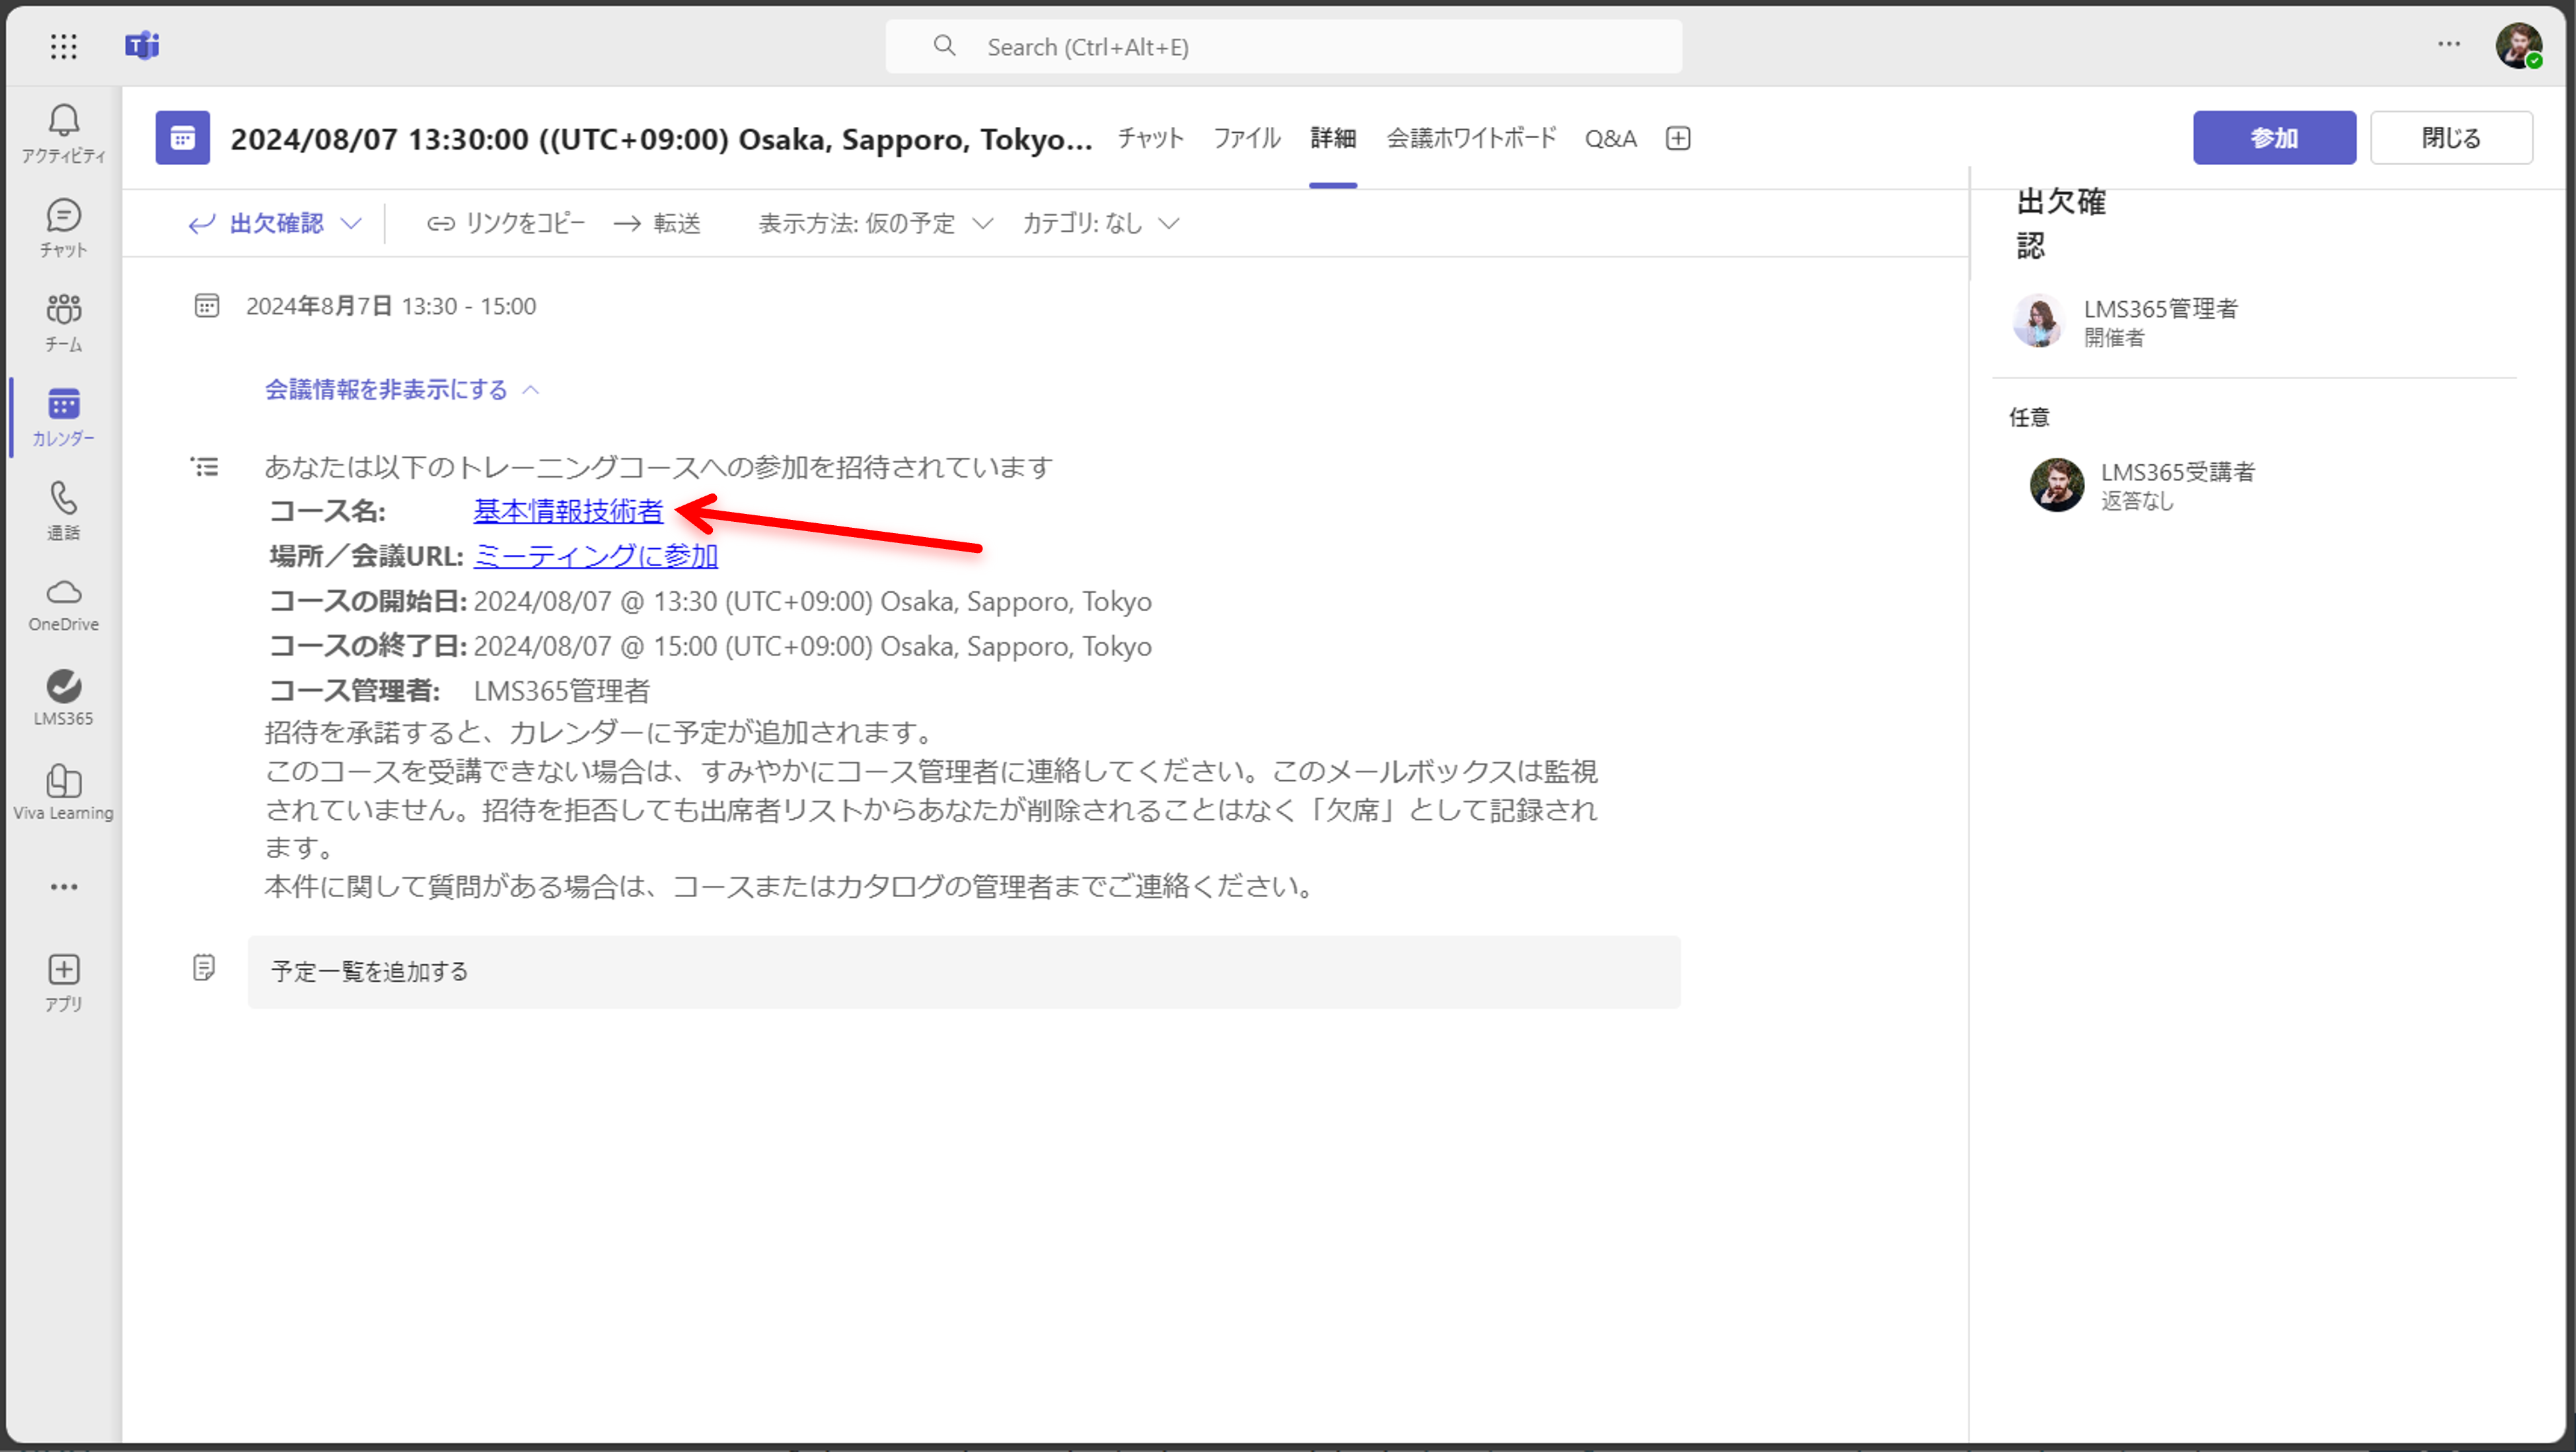Viewport: 2576px width, 1452px height.
Task: Forward the meeting (転送)
Action: tap(657, 223)
